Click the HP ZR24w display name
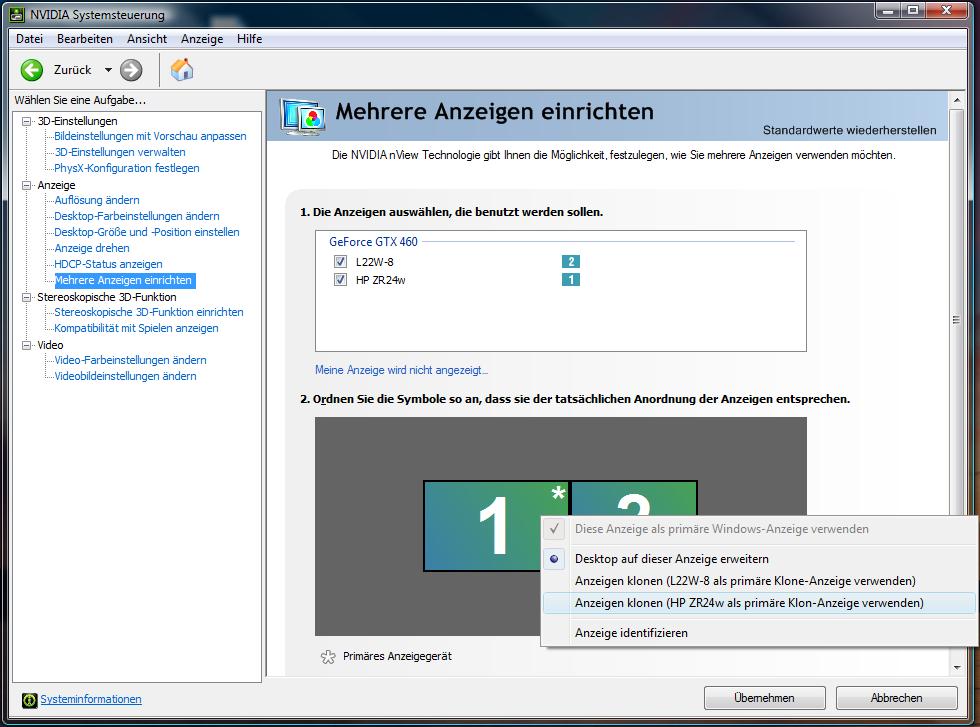Viewport: 980px width, 727px height. pyautogui.click(x=381, y=280)
